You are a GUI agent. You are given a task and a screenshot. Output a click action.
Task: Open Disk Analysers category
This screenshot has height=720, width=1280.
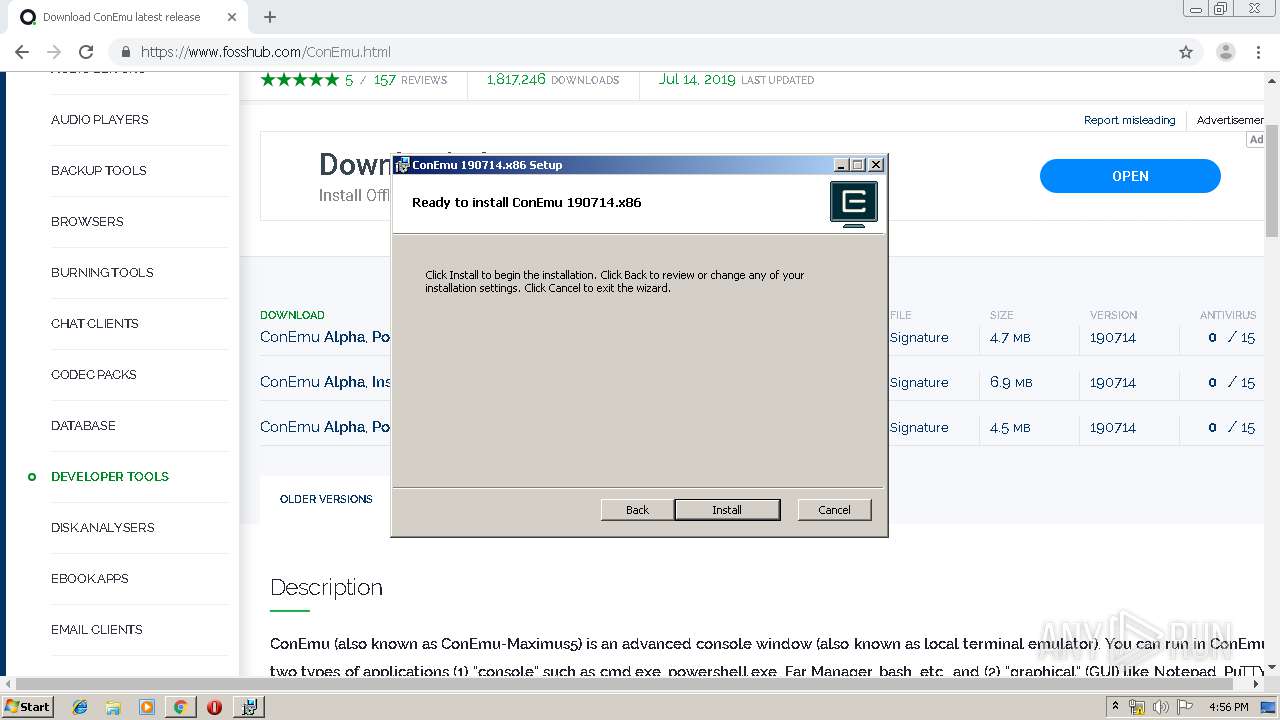102,527
